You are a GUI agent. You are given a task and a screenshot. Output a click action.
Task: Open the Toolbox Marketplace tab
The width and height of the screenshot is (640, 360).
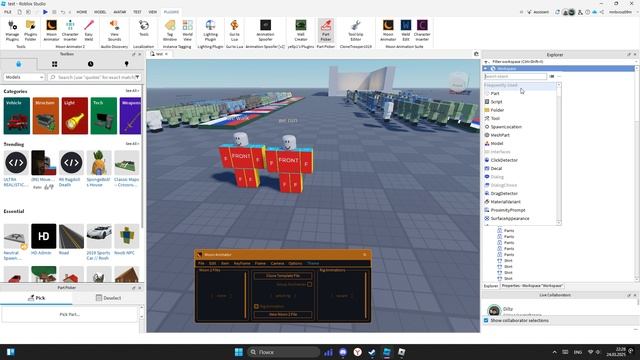pyautogui.click(x=18, y=64)
